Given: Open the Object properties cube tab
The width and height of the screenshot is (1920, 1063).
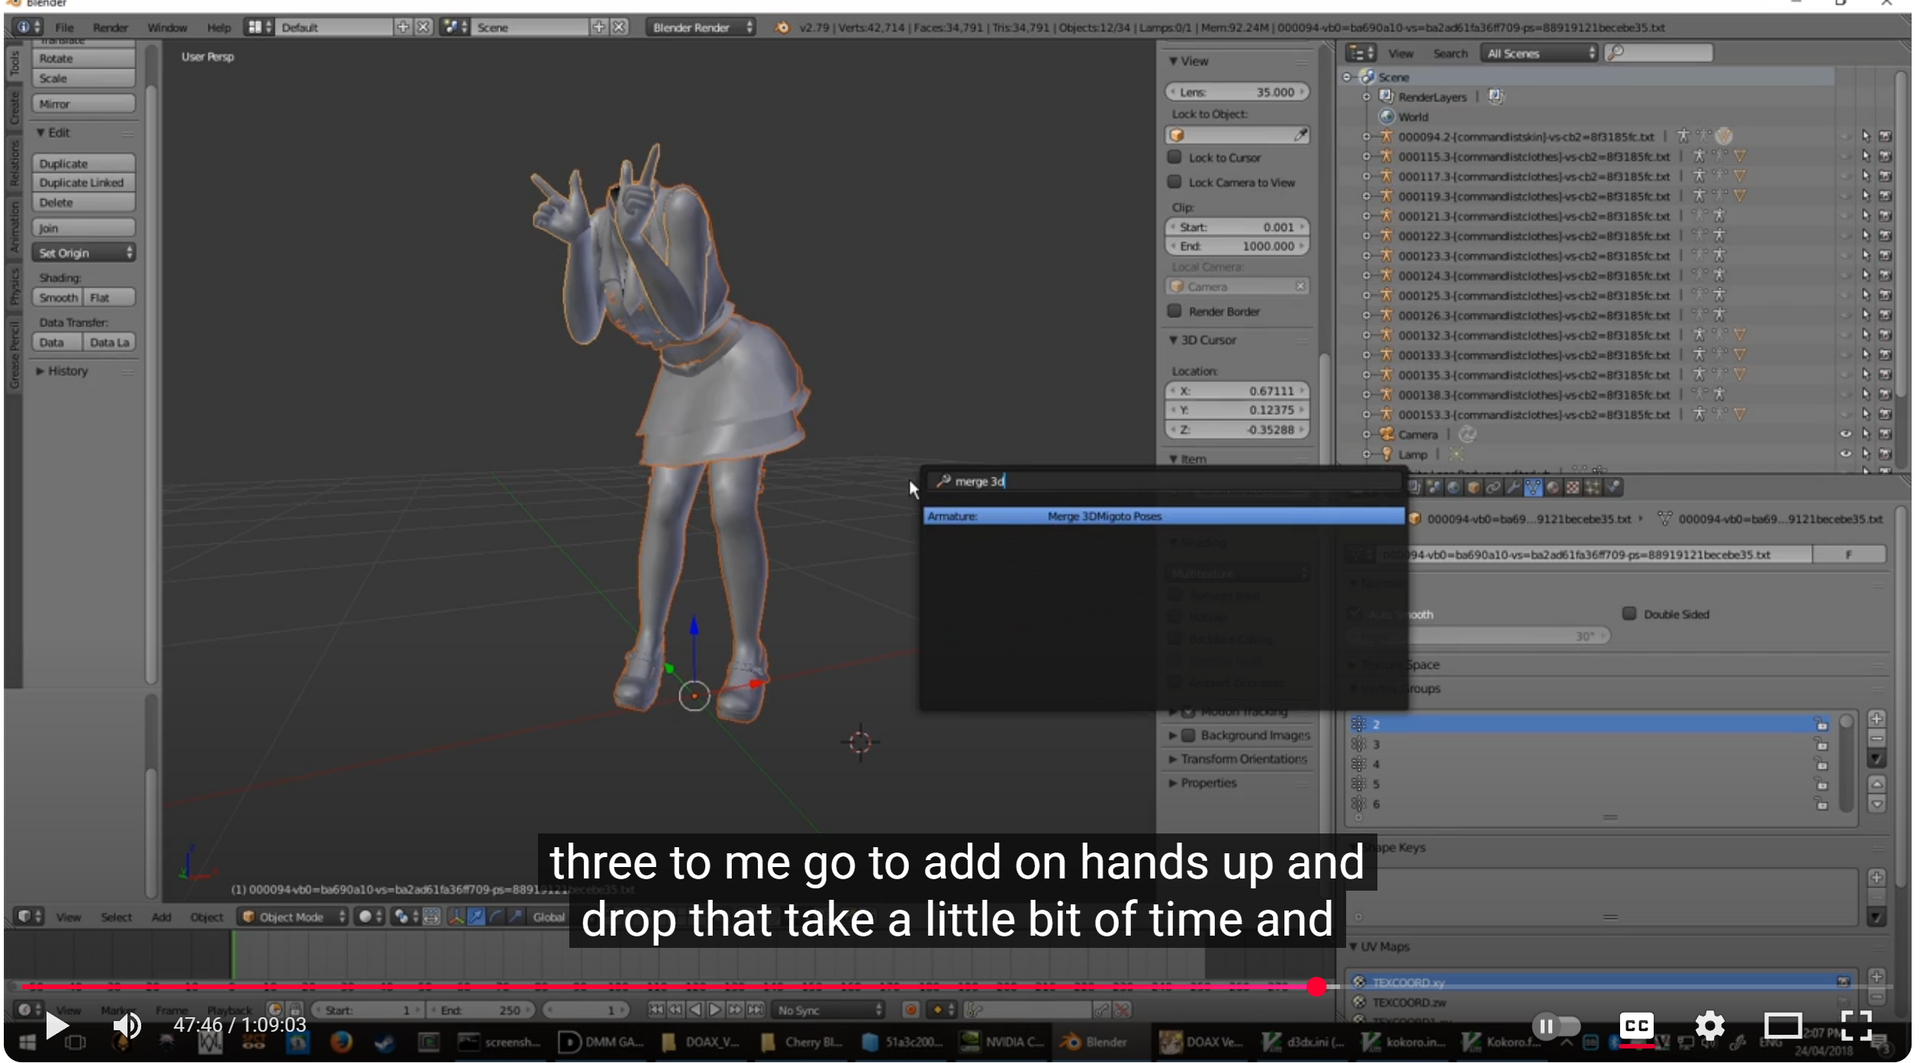Looking at the screenshot, I should pyautogui.click(x=1474, y=487).
